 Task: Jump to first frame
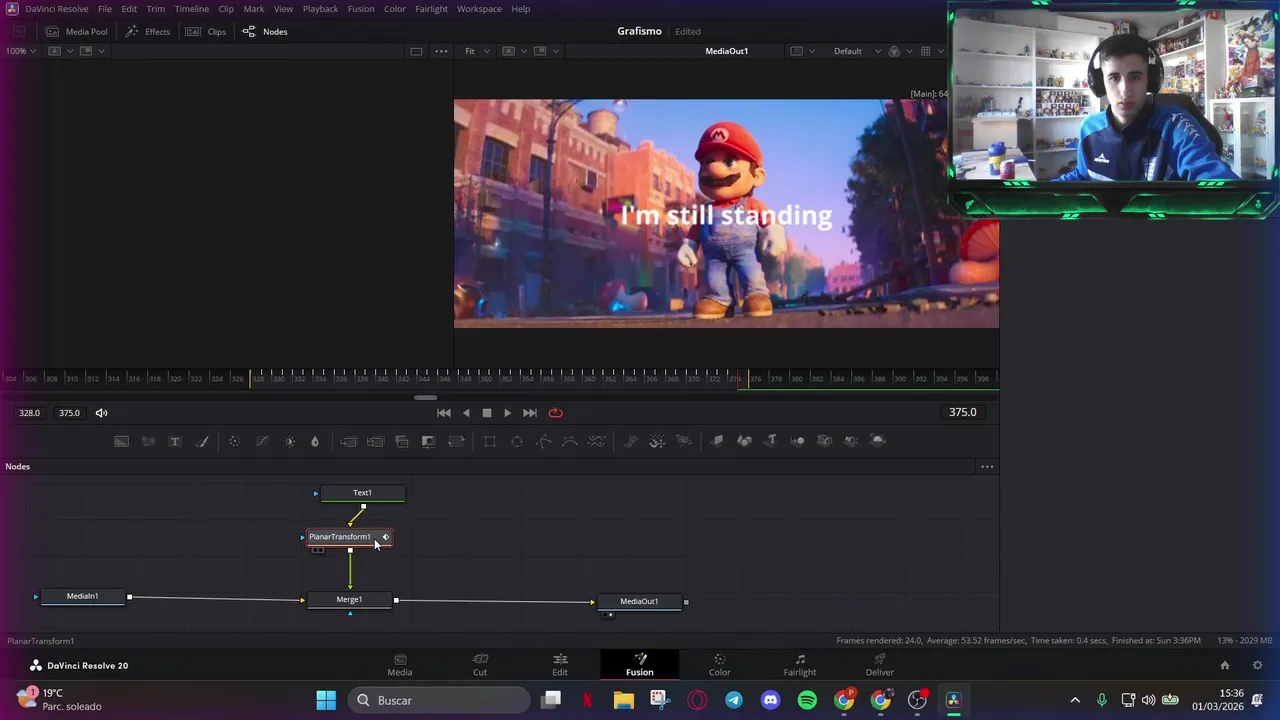pos(444,413)
